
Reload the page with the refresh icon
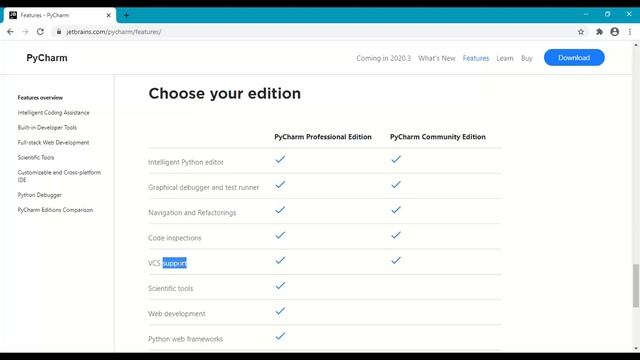pos(40,31)
